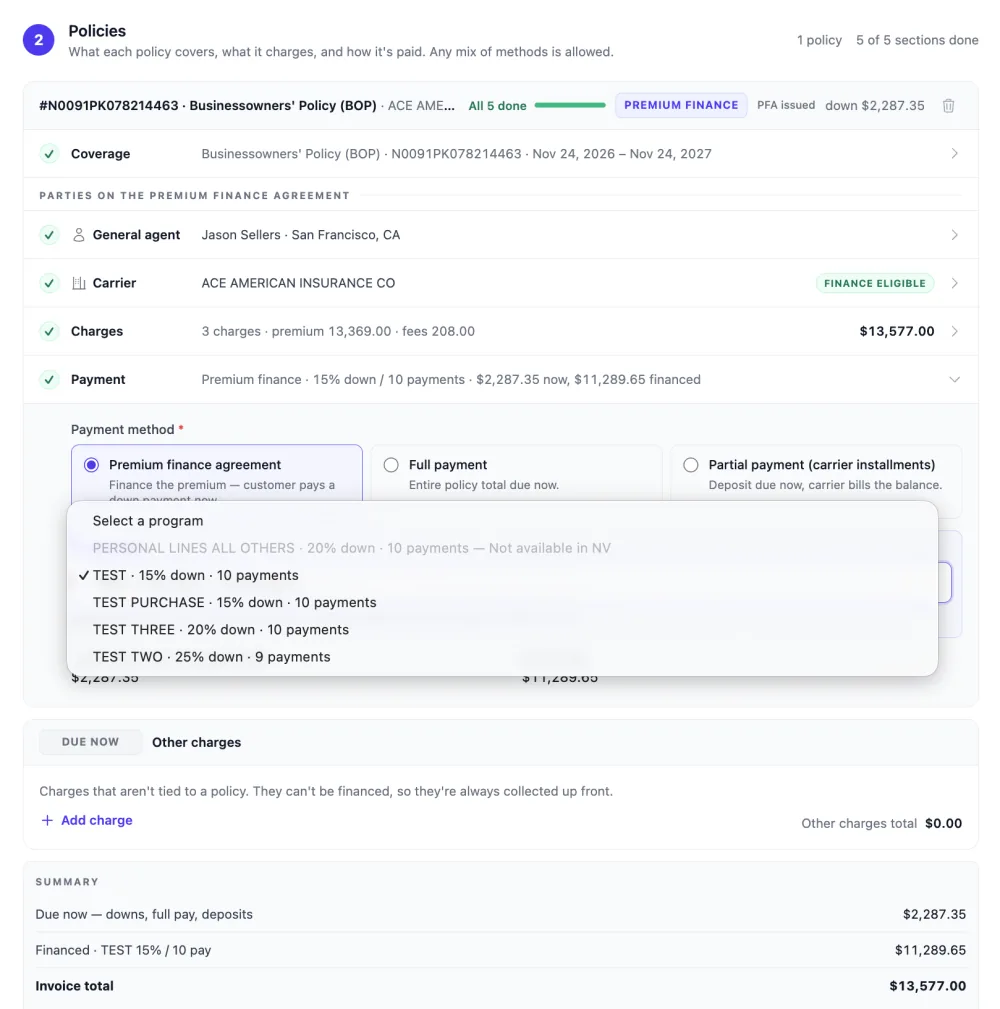This screenshot has width=1000, height=1009.
Task: Click the Charges green checkmark icon
Action: pyautogui.click(x=49, y=331)
